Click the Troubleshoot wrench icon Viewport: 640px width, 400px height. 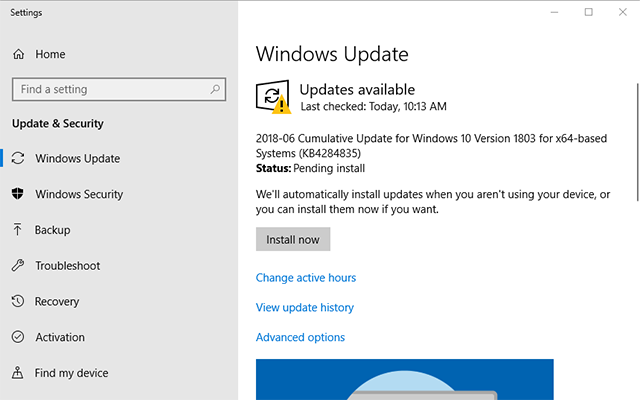[x=18, y=266]
